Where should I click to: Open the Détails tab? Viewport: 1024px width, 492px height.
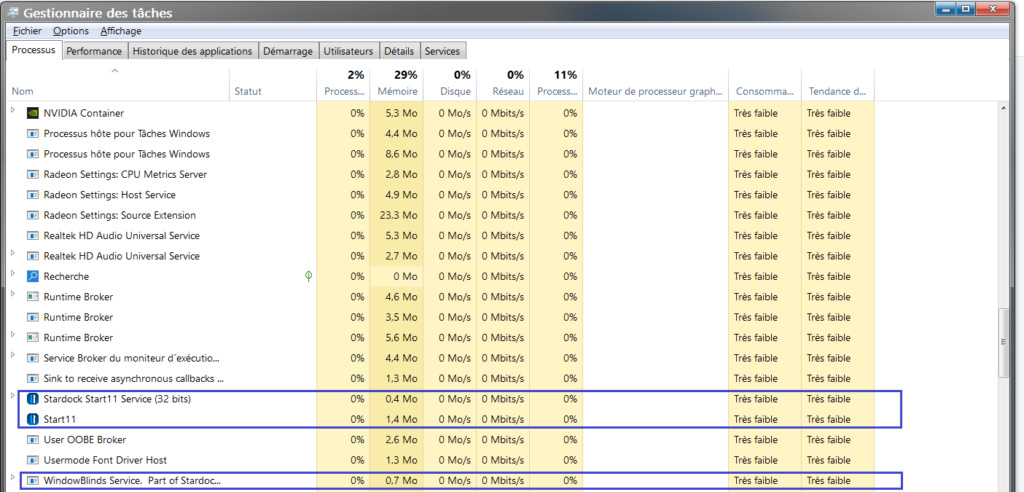pos(399,51)
